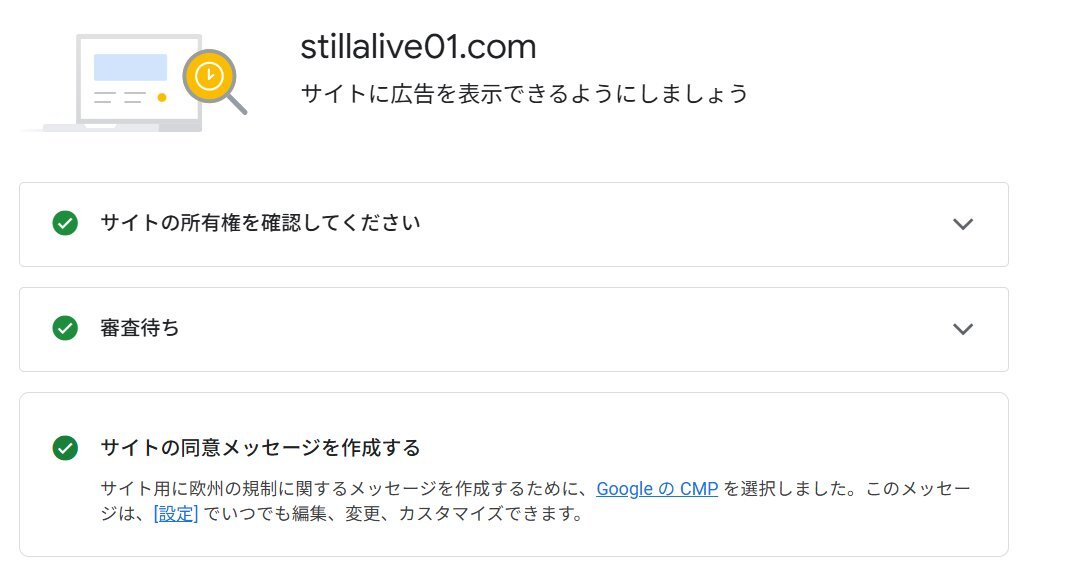Expand the サイトの所有権を確認してください section chevron
1066x585 pixels.
(963, 224)
